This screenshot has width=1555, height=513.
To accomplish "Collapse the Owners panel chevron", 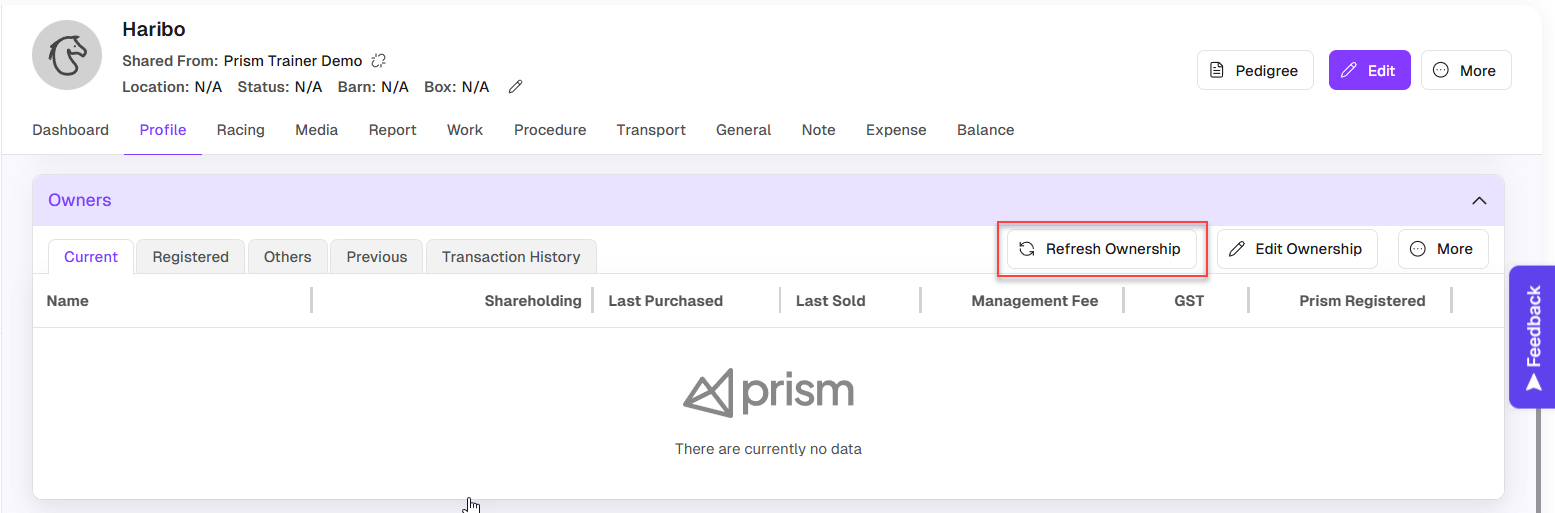I will coord(1479,201).
